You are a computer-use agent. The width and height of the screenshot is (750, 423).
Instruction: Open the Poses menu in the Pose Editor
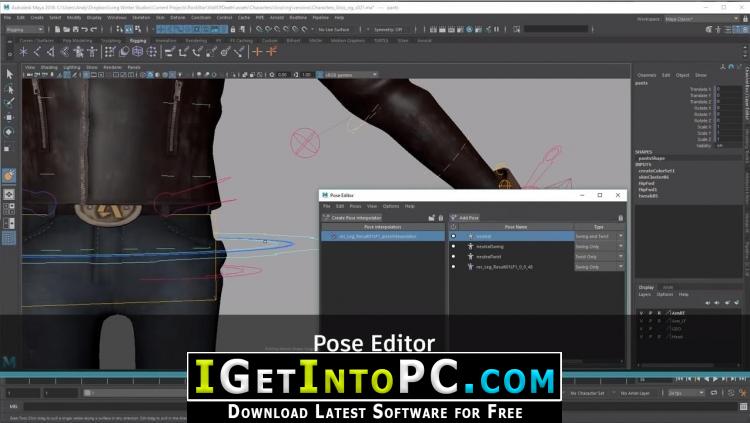[x=355, y=206]
